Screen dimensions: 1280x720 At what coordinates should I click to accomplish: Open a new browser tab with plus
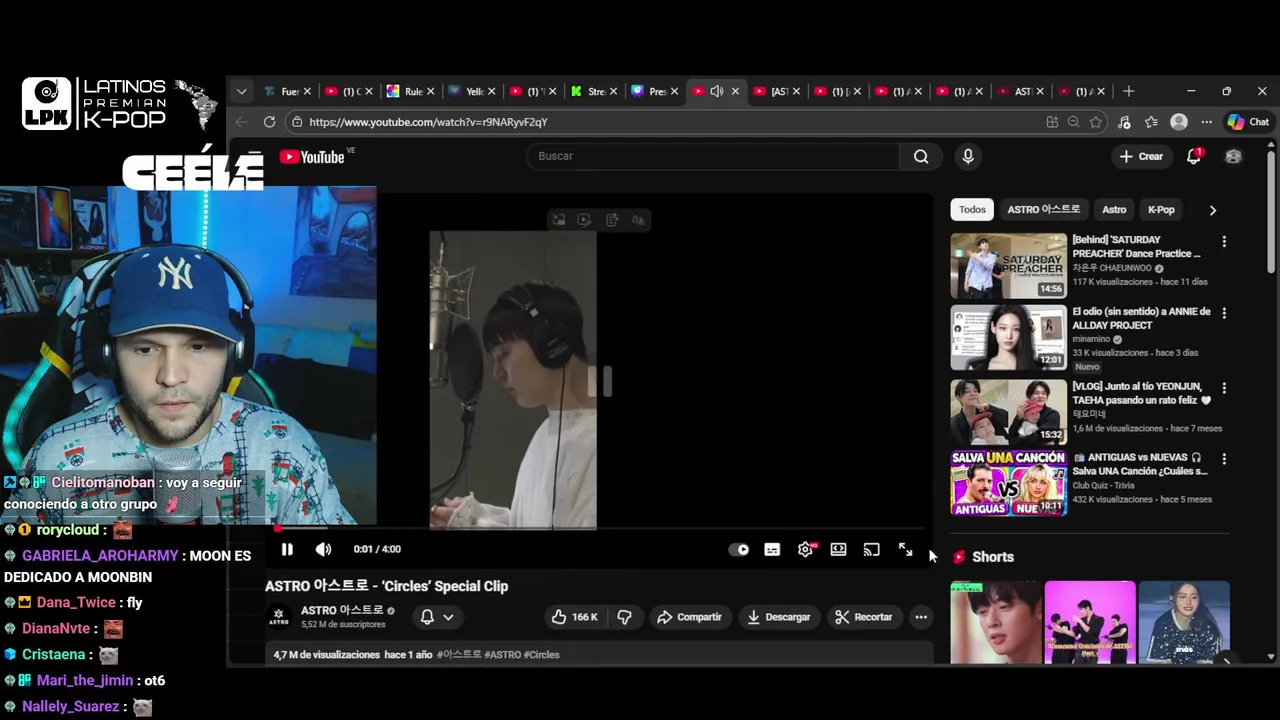[1128, 91]
